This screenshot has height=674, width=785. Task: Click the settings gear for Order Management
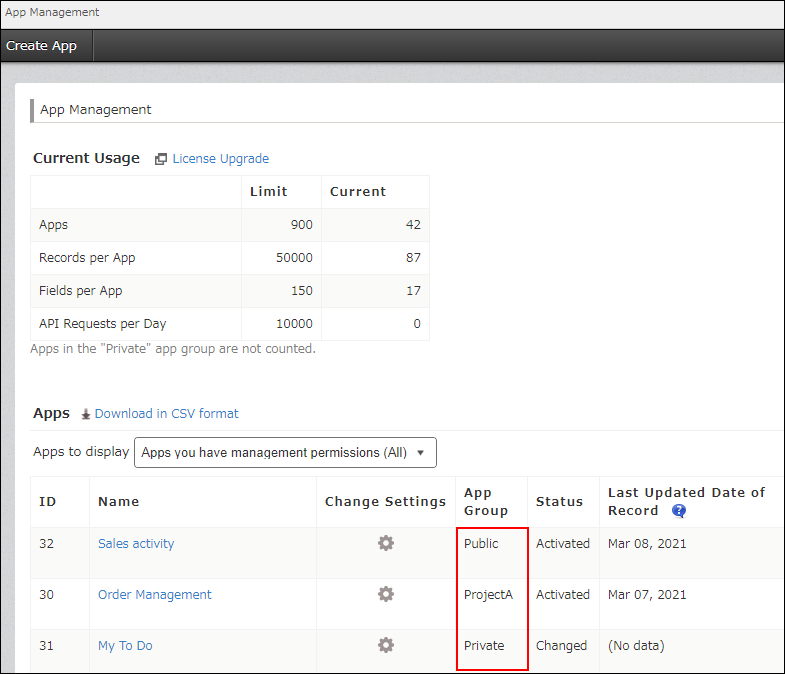tap(386, 594)
